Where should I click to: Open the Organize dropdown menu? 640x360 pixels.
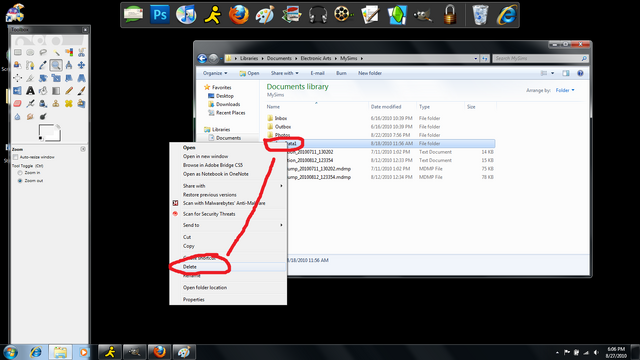click(x=215, y=73)
